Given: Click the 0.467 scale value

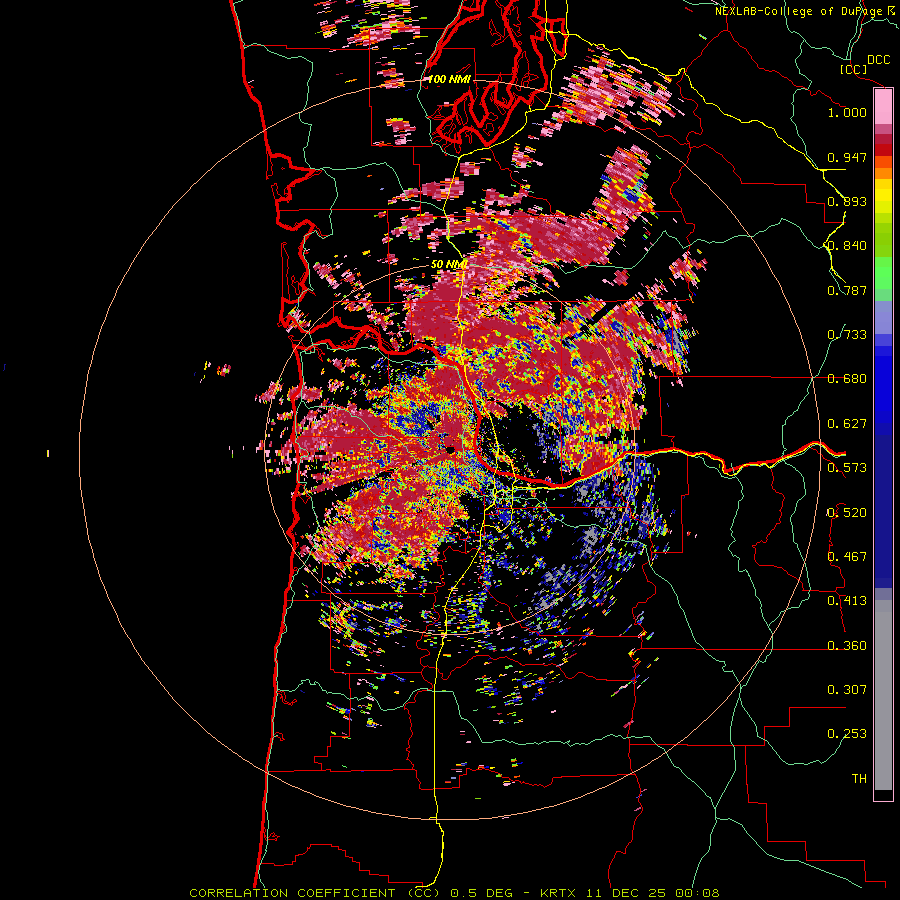Looking at the screenshot, I should coord(847,557).
